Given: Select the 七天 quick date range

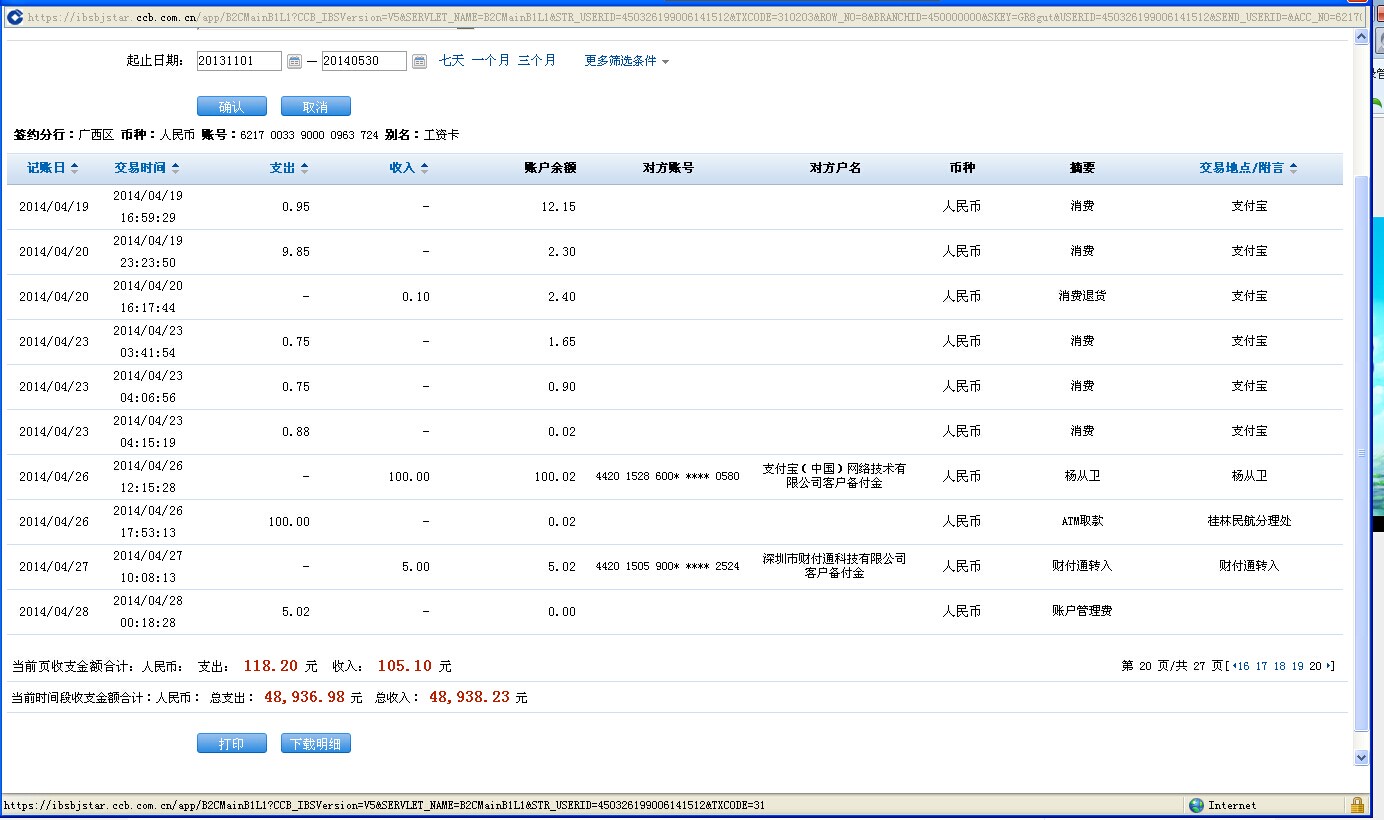Looking at the screenshot, I should coord(452,61).
